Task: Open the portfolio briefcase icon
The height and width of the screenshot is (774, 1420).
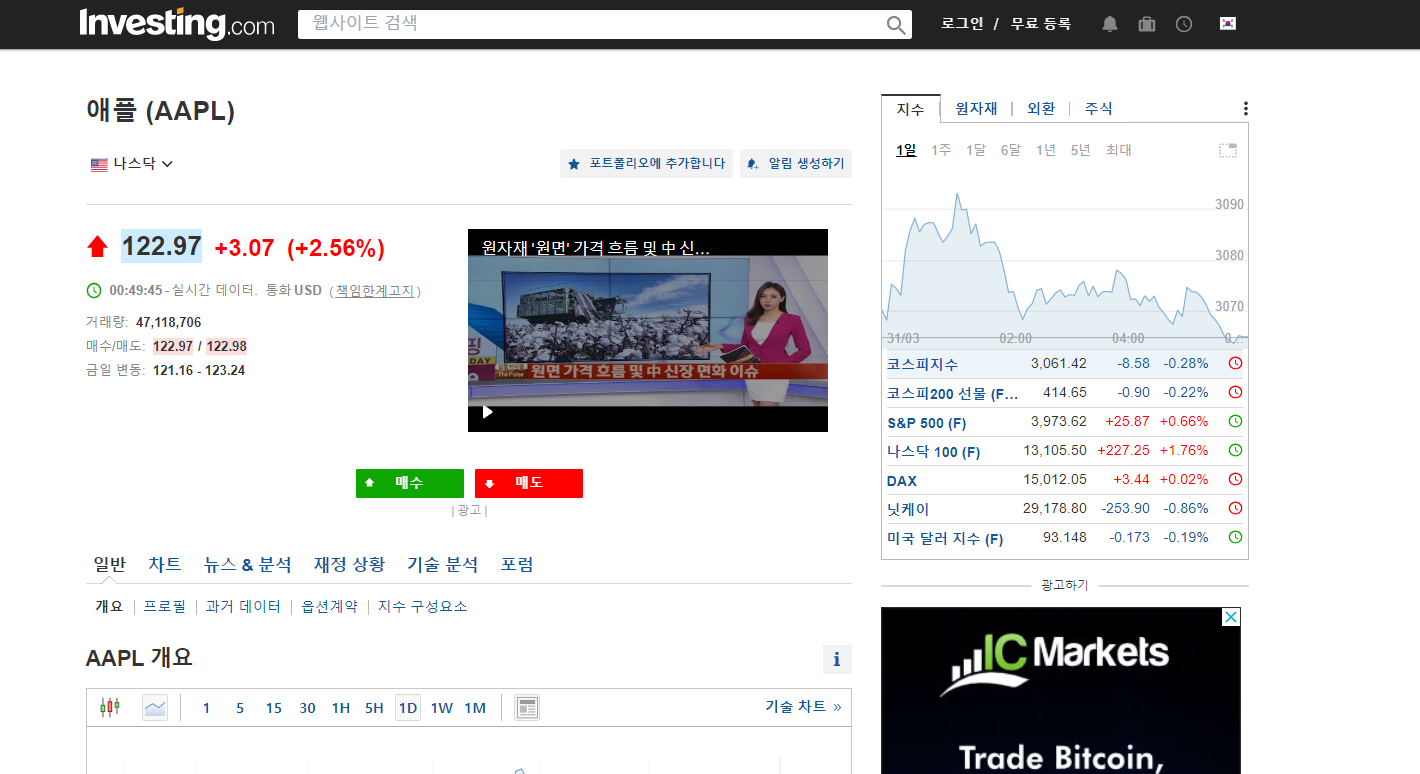Action: [1147, 24]
